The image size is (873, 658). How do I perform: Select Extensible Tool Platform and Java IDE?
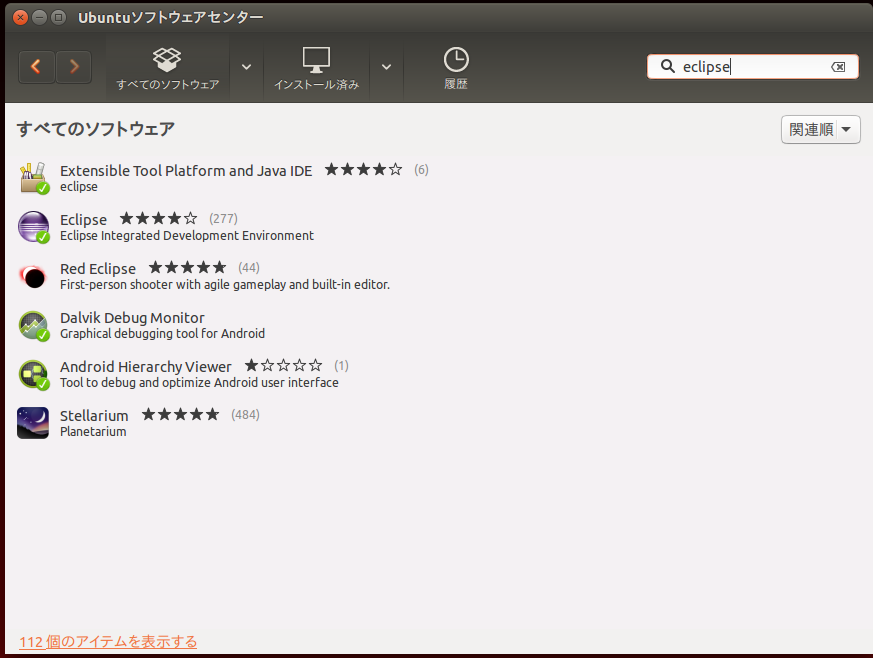point(186,170)
